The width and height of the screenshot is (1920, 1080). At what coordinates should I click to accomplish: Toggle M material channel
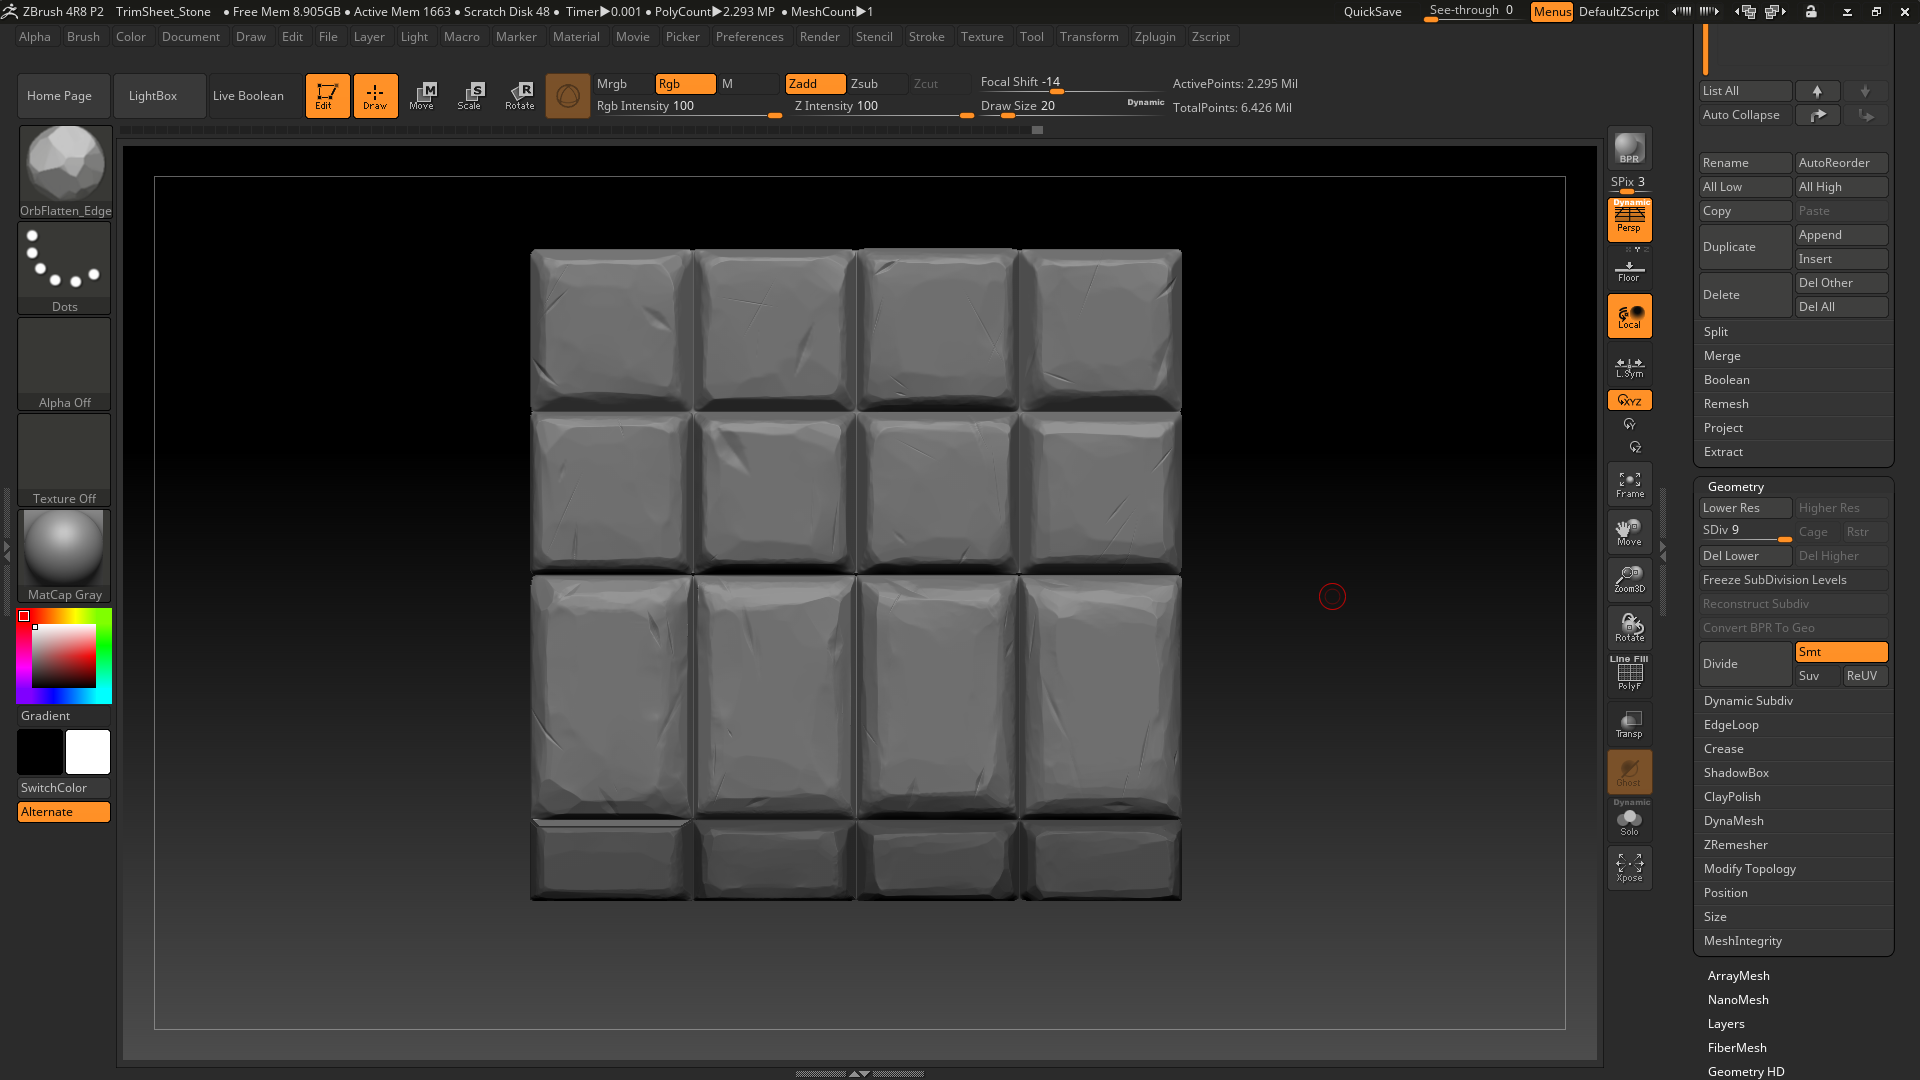[748, 84]
